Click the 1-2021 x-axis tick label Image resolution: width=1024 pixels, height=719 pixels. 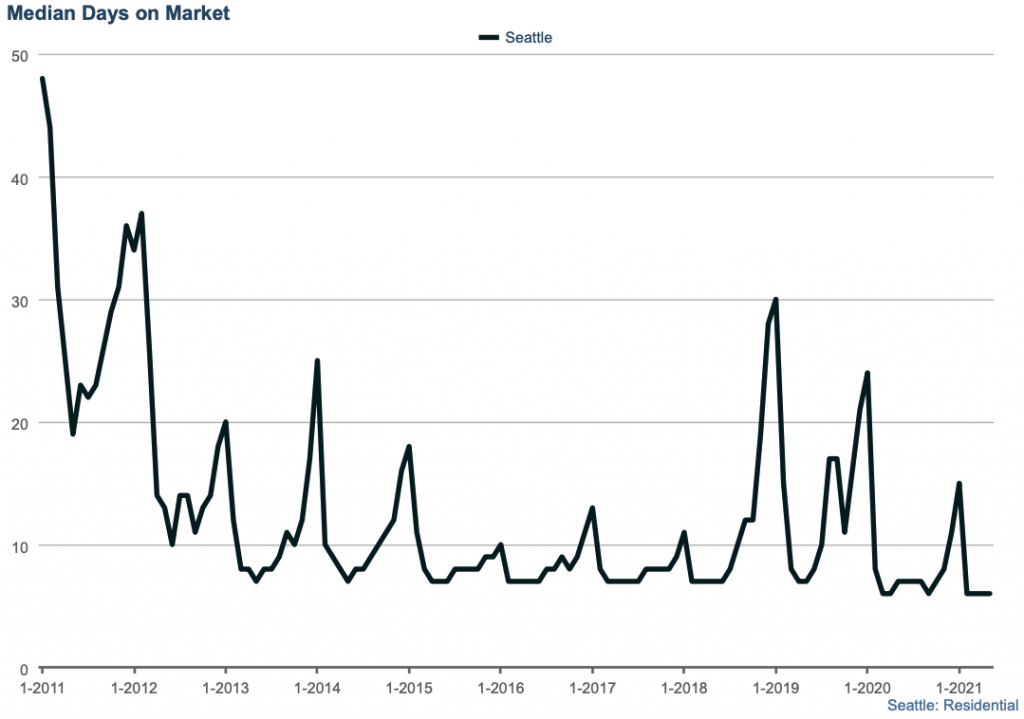point(959,688)
